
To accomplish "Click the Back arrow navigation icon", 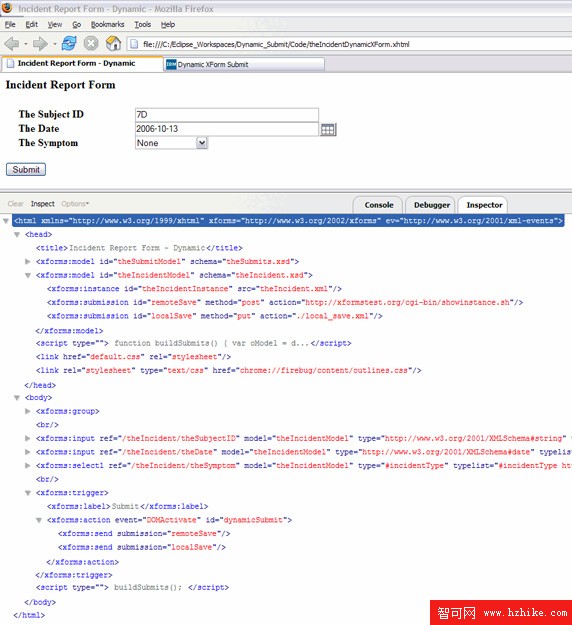I will (x=12, y=43).
